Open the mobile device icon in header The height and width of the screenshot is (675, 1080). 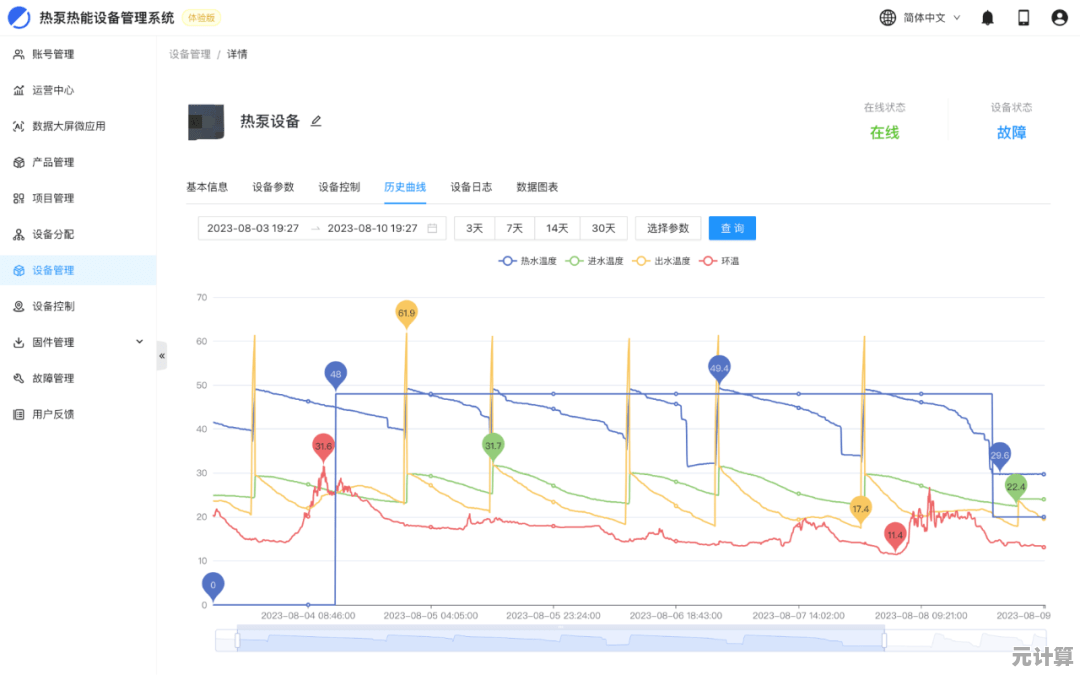pyautogui.click(x=1023, y=17)
